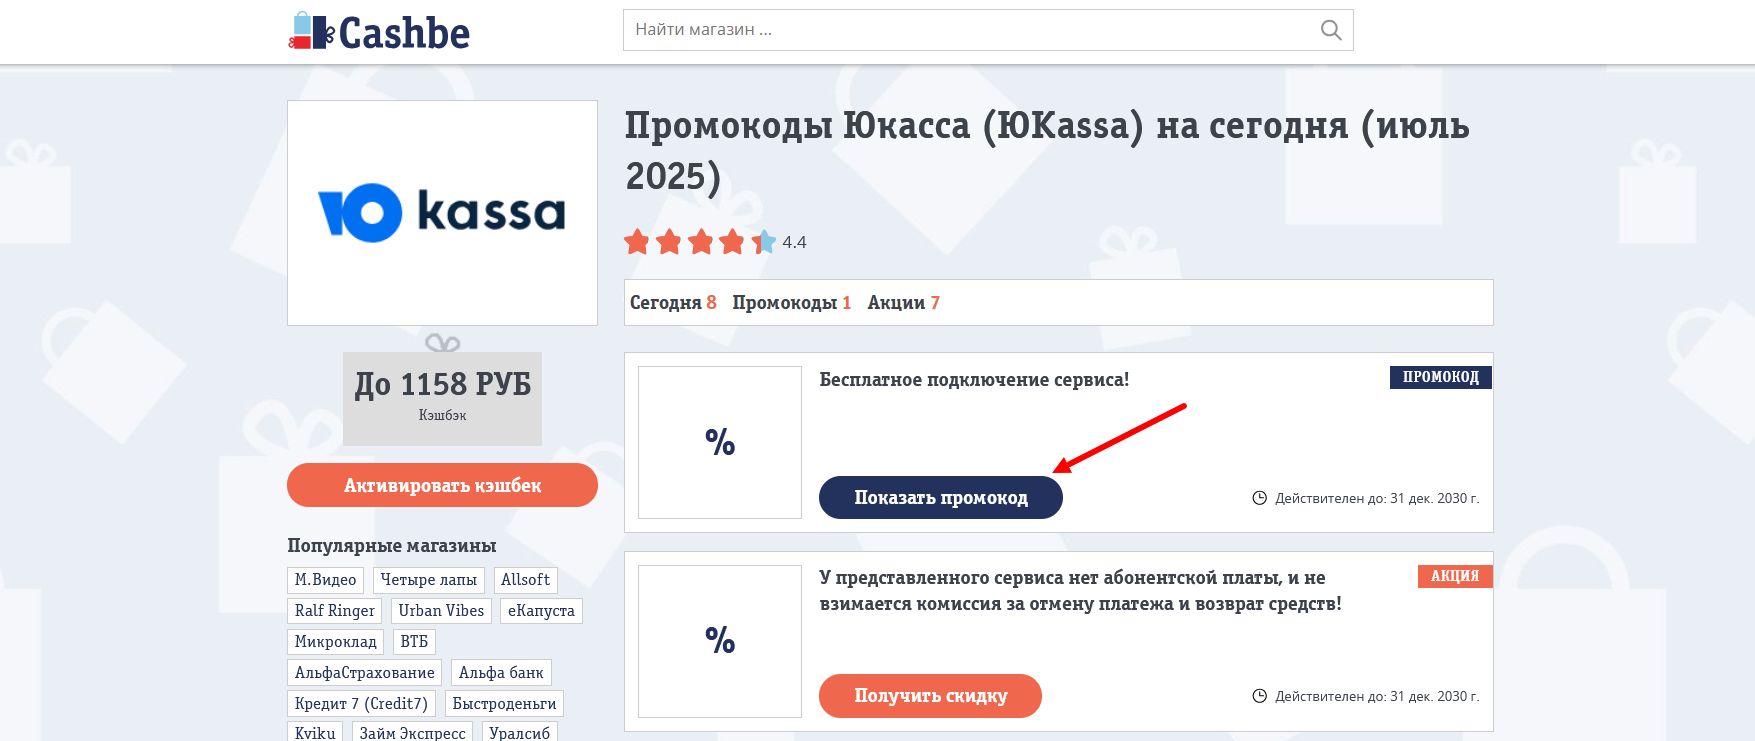
Task: Click 'Активировать кэшбек' button
Action: [x=442, y=485]
